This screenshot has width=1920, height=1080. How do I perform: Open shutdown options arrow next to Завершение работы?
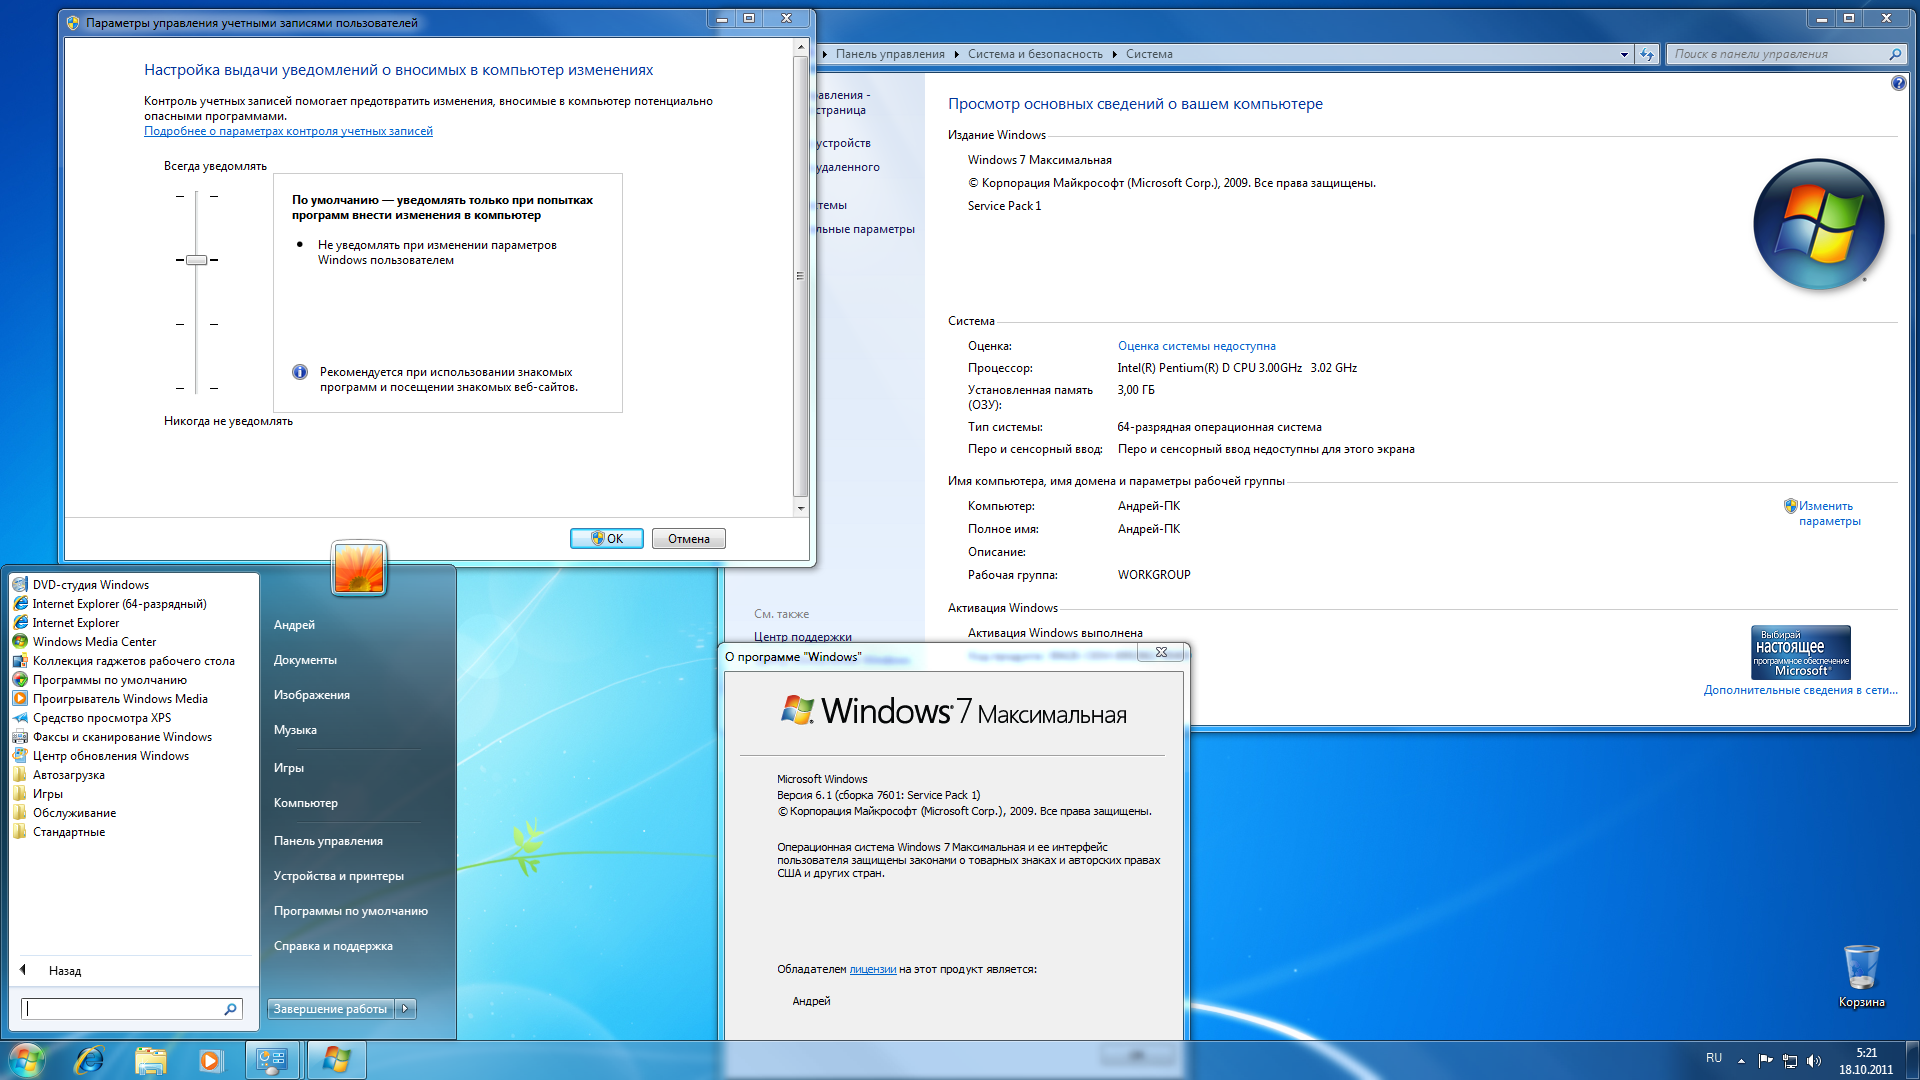(405, 1009)
